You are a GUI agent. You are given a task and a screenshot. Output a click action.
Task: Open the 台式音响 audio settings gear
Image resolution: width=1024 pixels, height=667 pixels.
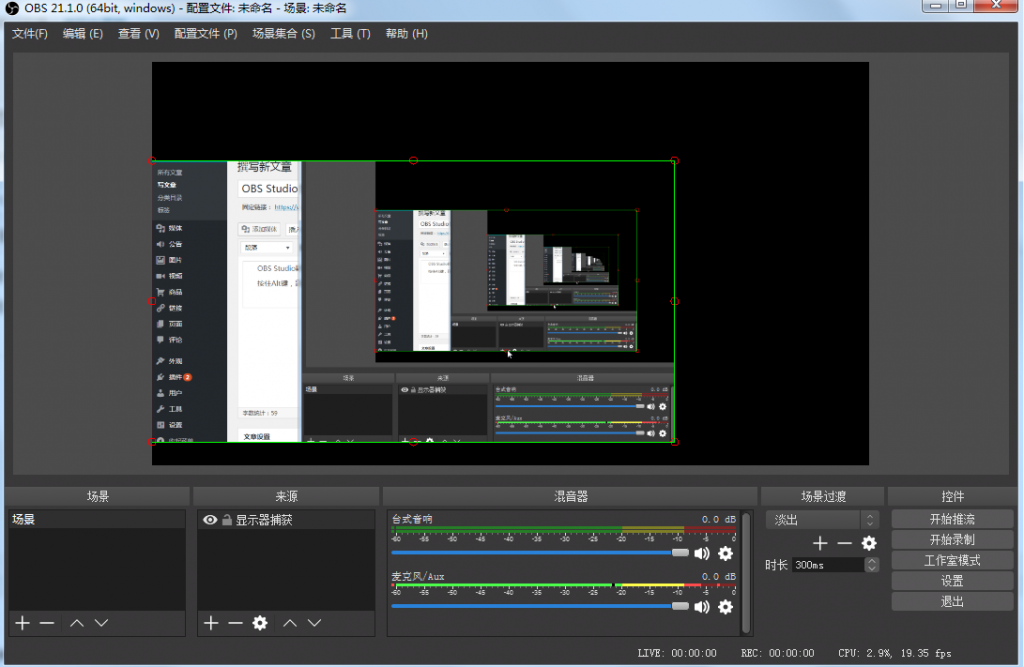point(726,554)
